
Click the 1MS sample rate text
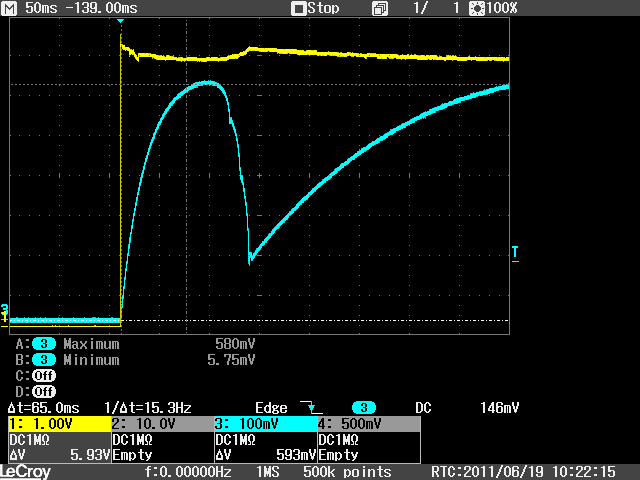(267, 472)
